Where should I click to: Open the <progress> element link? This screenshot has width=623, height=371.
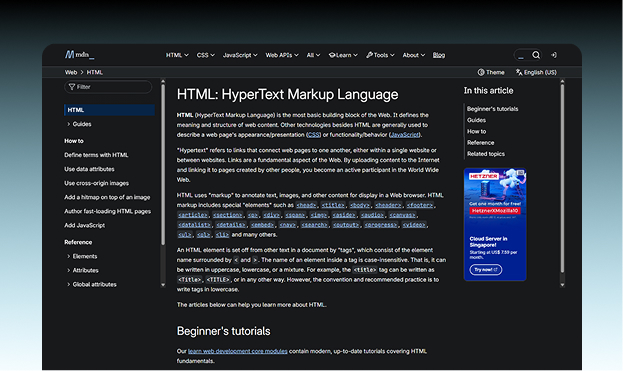click(381, 225)
